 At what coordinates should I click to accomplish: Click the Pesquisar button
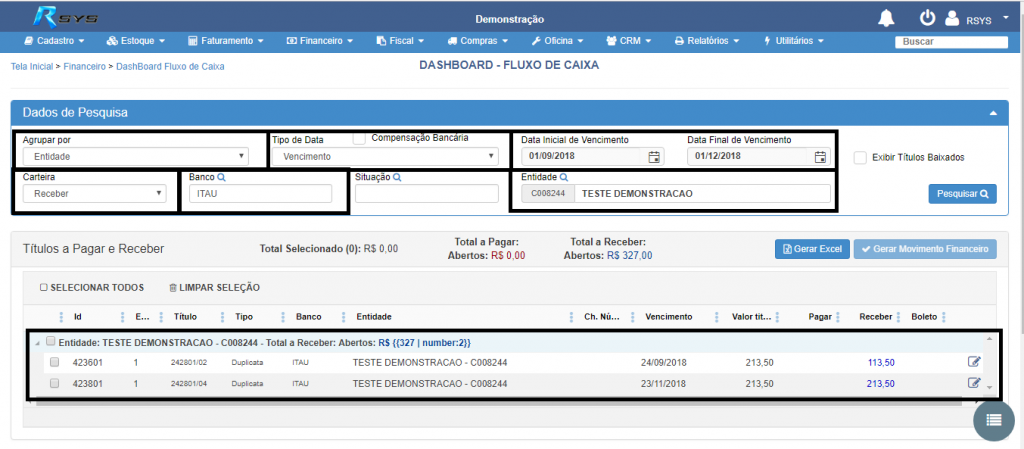pyautogui.click(x=962, y=194)
